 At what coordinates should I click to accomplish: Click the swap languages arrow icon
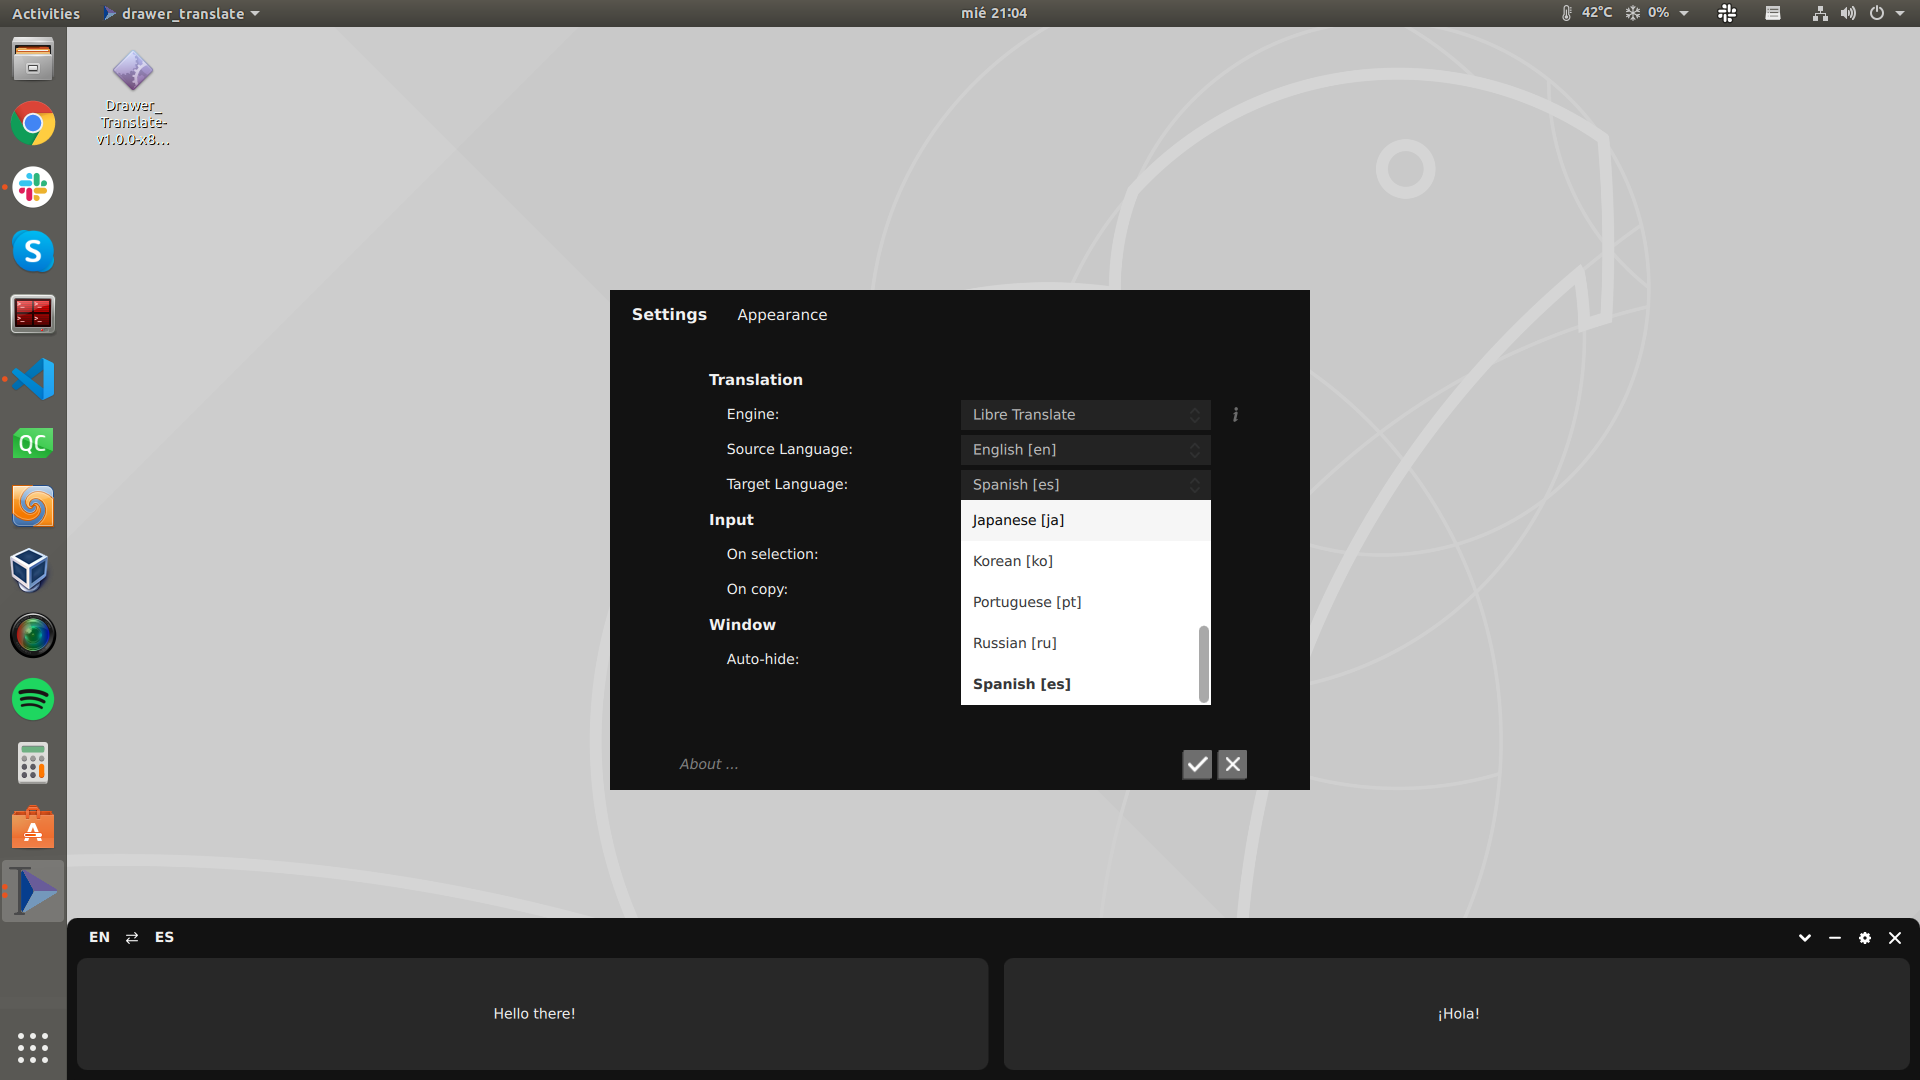click(132, 938)
